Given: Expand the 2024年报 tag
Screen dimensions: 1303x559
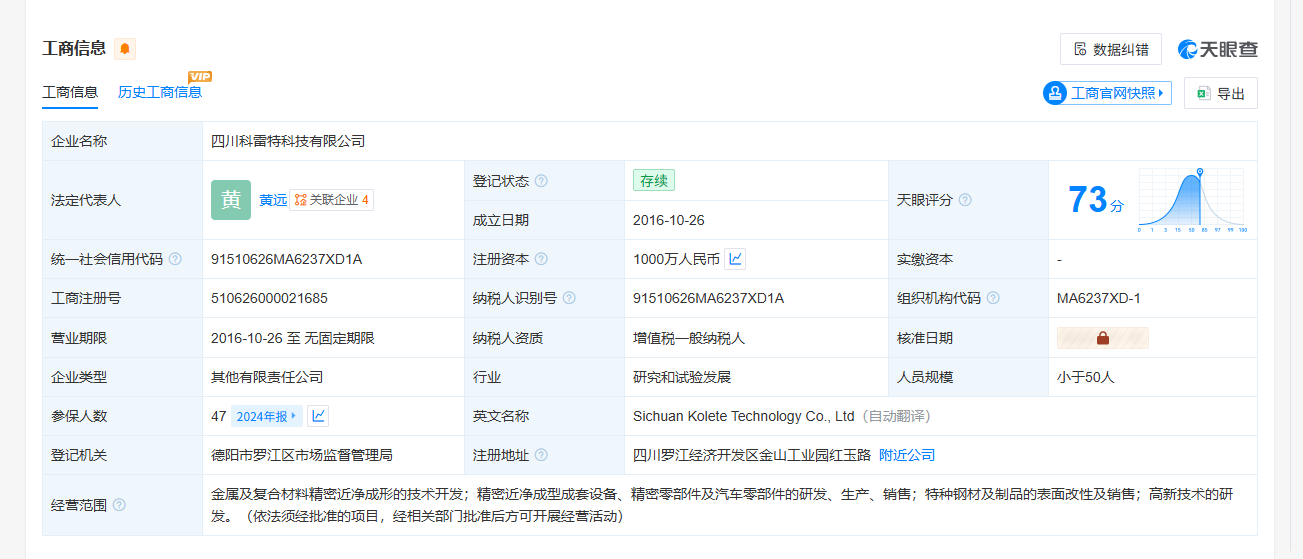Looking at the screenshot, I should coord(266,416).
